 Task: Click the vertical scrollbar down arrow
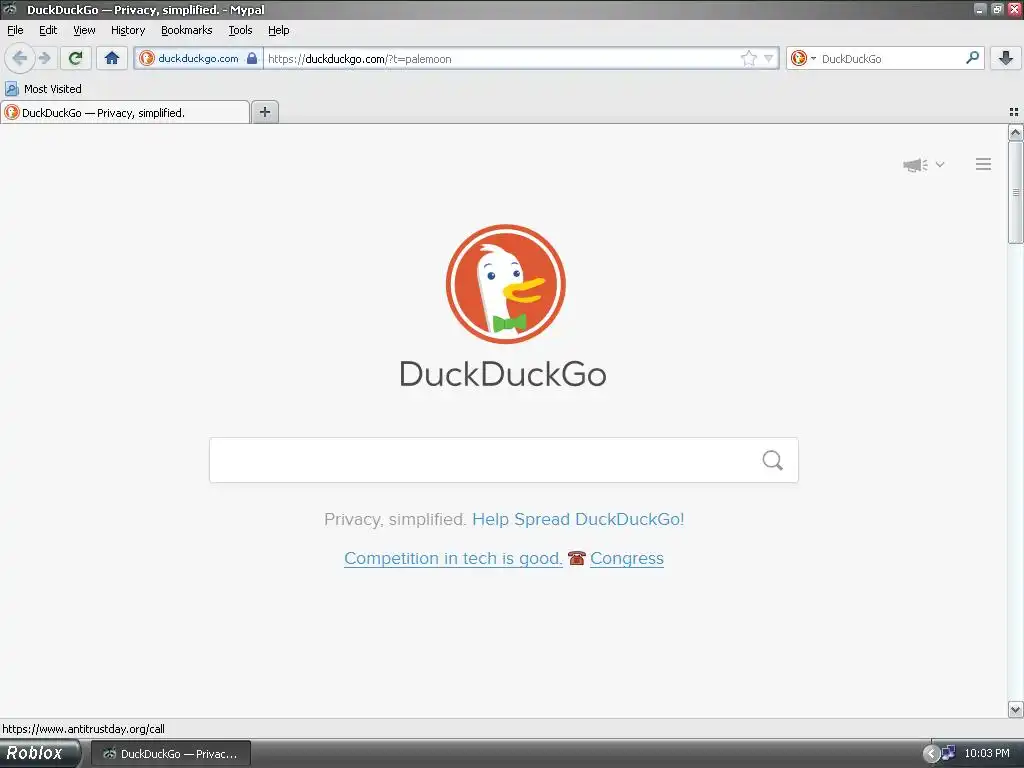pyautogui.click(x=1015, y=709)
